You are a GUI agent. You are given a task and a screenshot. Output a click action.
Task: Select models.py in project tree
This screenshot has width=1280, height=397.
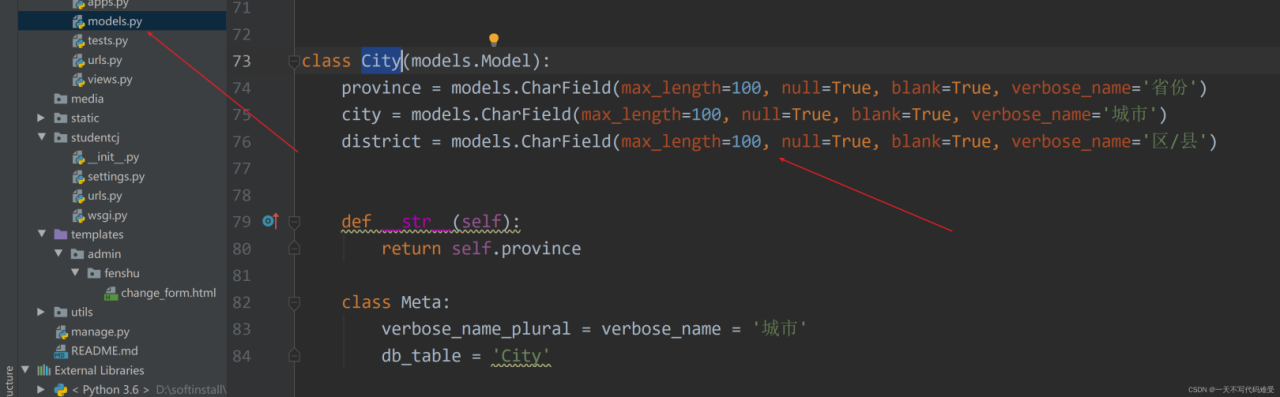[115, 21]
